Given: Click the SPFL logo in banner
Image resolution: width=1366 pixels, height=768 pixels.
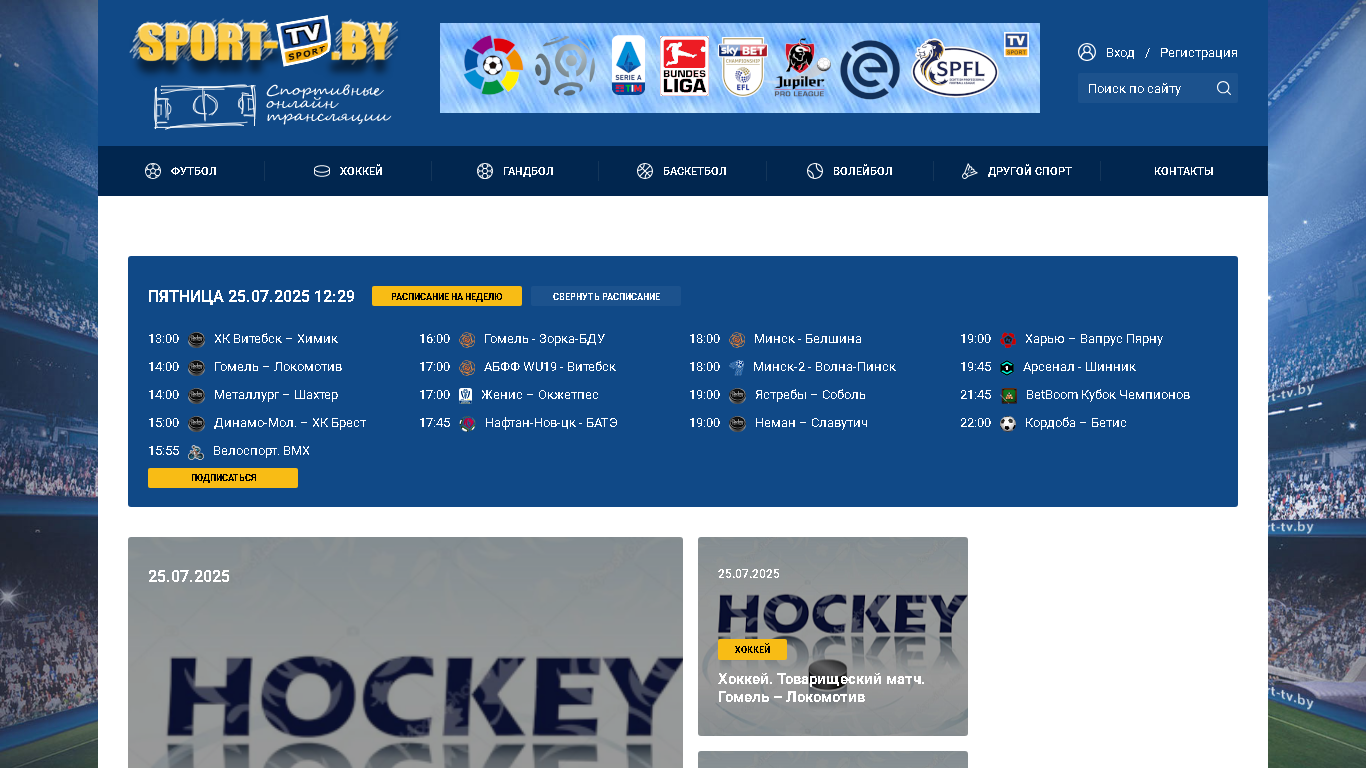Looking at the screenshot, I should (955, 68).
